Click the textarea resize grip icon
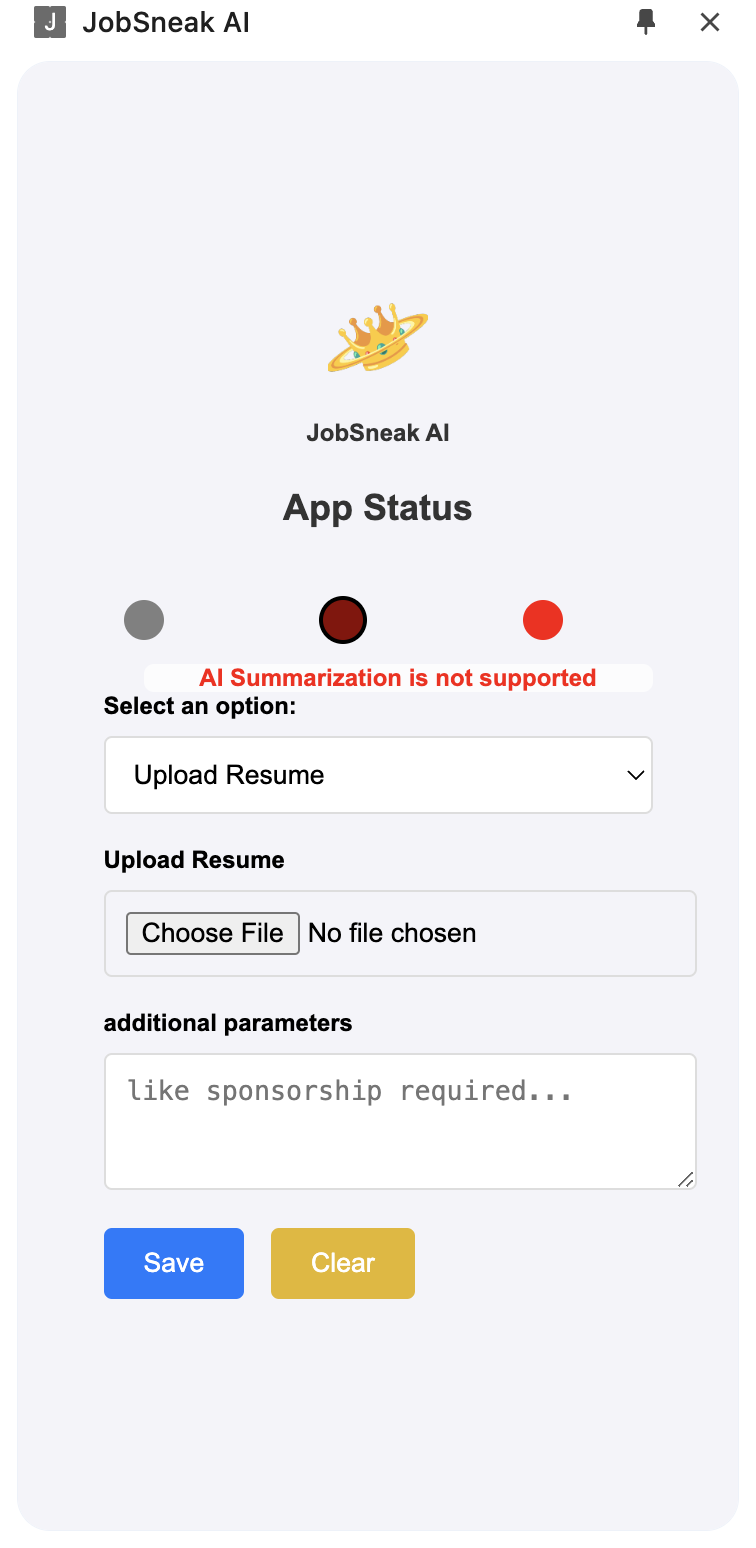 685,1180
